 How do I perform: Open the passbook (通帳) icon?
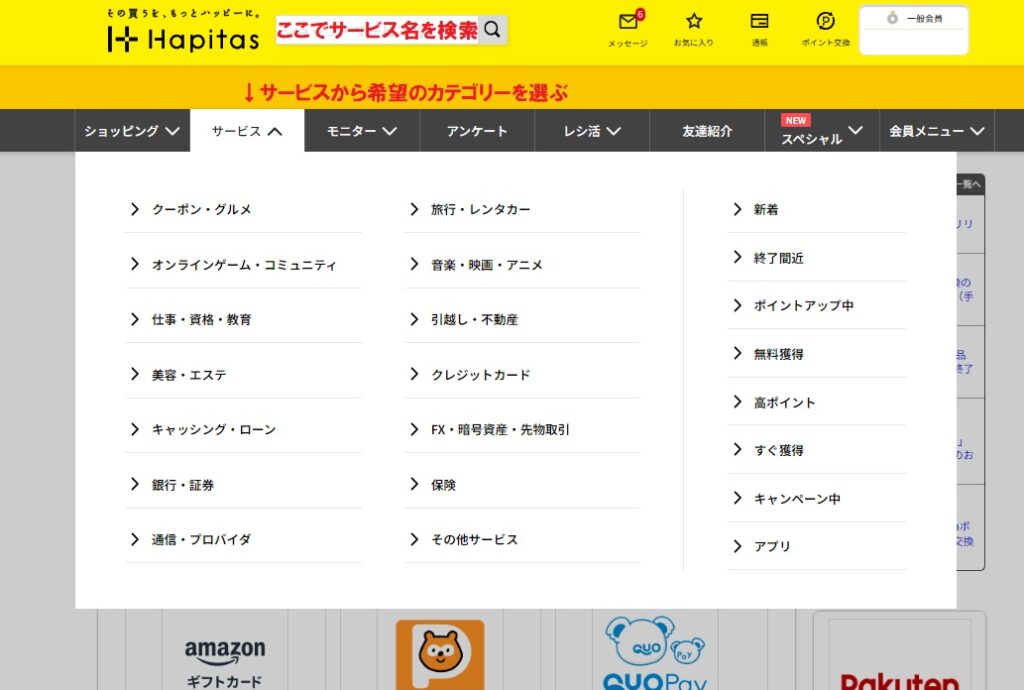point(759,22)
